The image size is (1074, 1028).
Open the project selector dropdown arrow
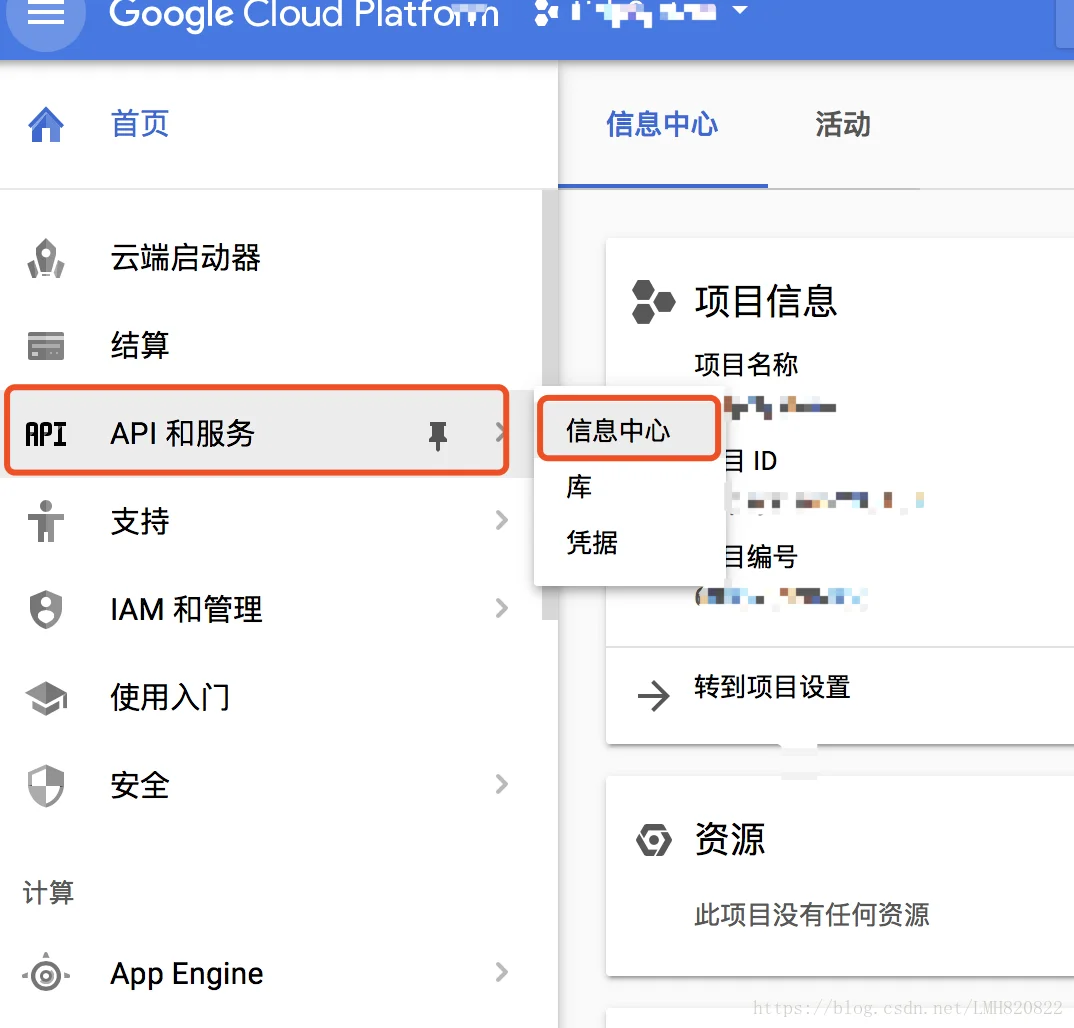point(740,10)
